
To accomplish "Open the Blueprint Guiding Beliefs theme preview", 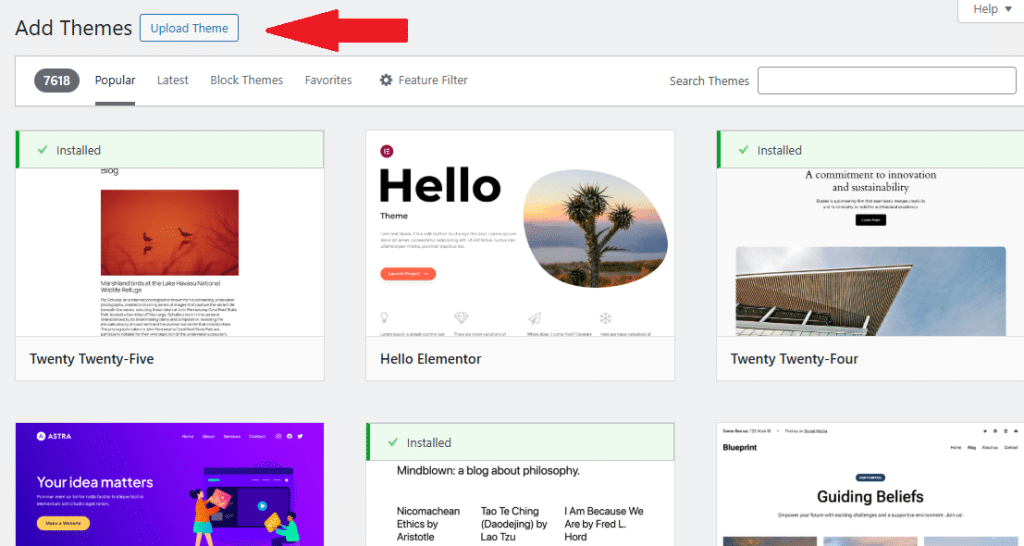I will (871, 485).
